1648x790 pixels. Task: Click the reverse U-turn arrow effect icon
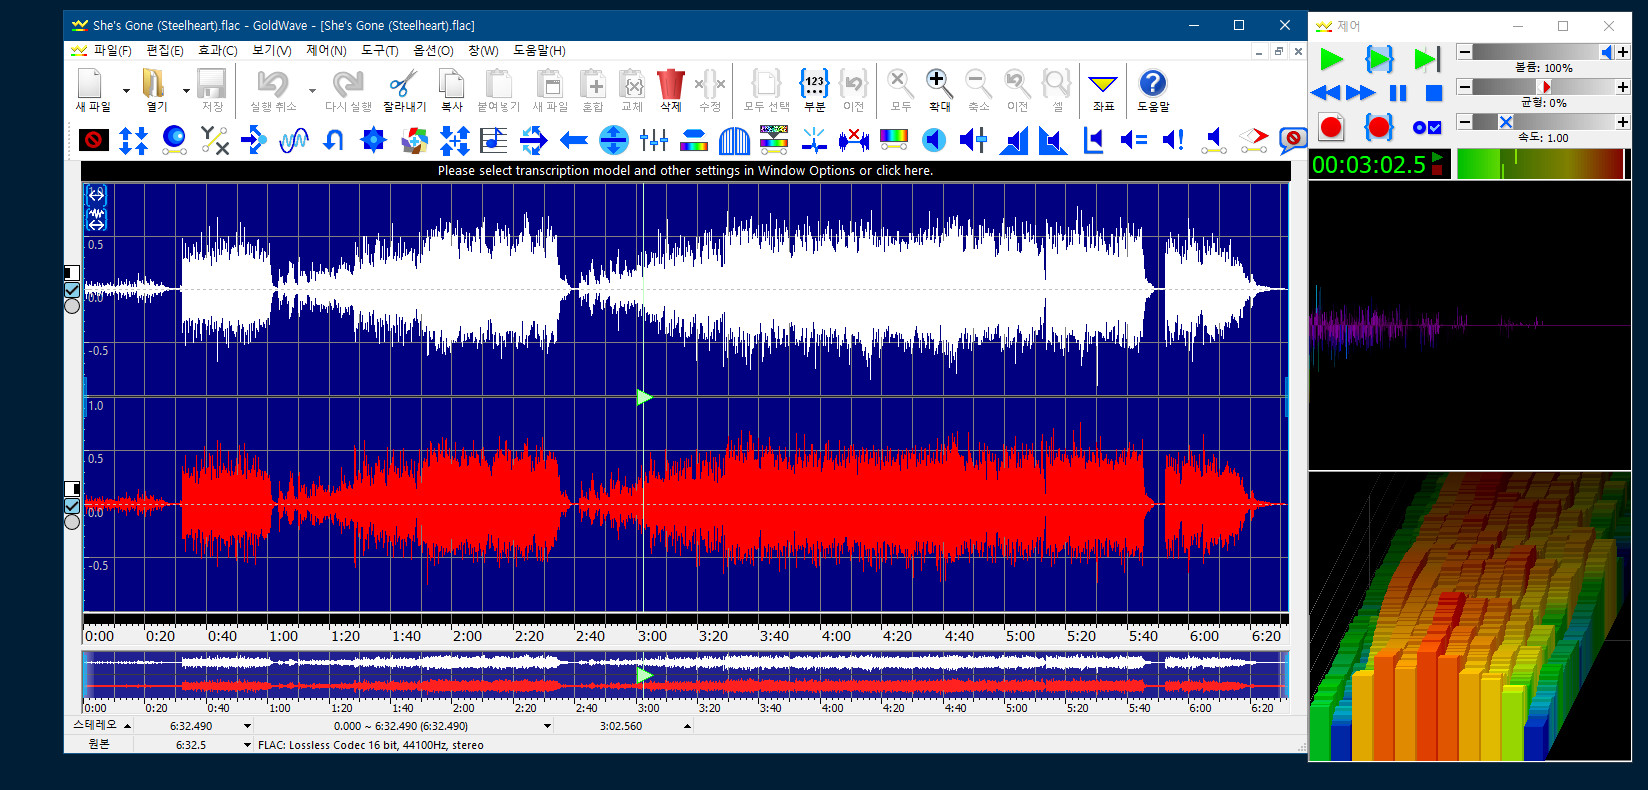(334, 140)
